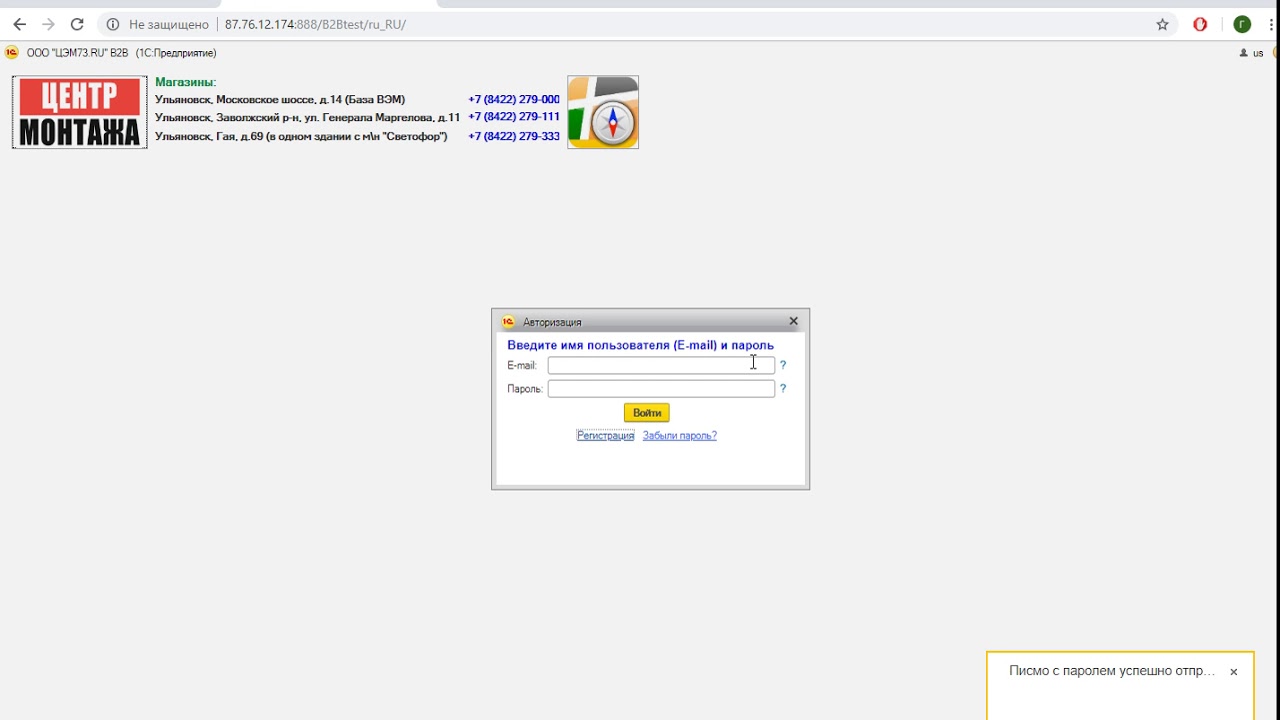The width and height of the screenshot is (1280, 720).
Task: Click the user icon next to 'us'
Action: pyautogui.click(x=1244, y=53)
